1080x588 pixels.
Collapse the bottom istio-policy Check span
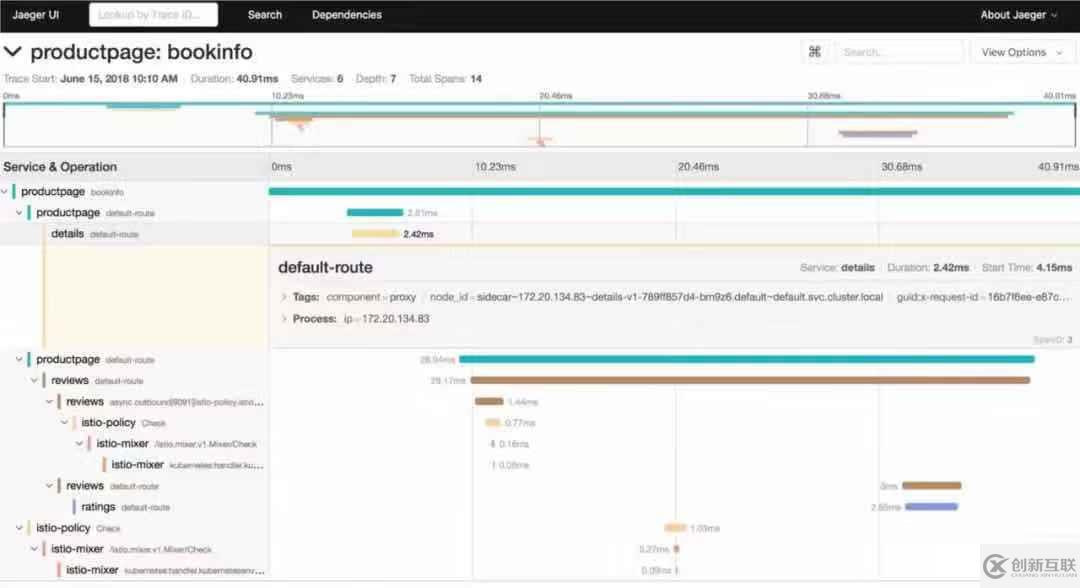click(x=19, y=528)
